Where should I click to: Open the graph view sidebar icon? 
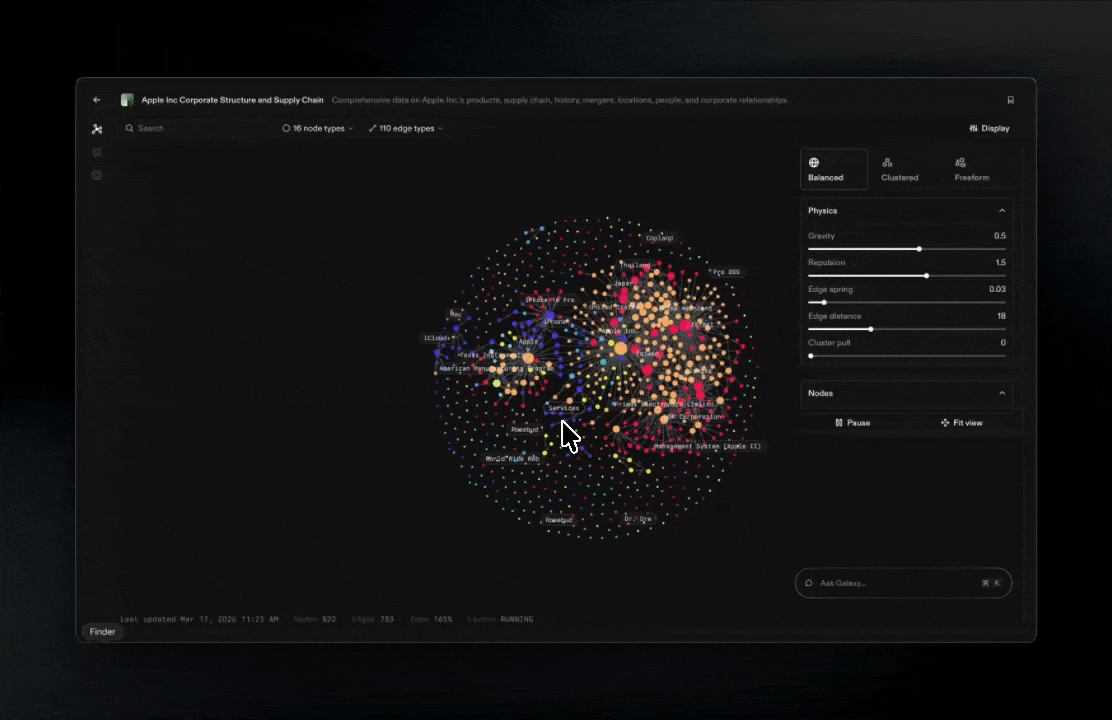coord(97,129)
